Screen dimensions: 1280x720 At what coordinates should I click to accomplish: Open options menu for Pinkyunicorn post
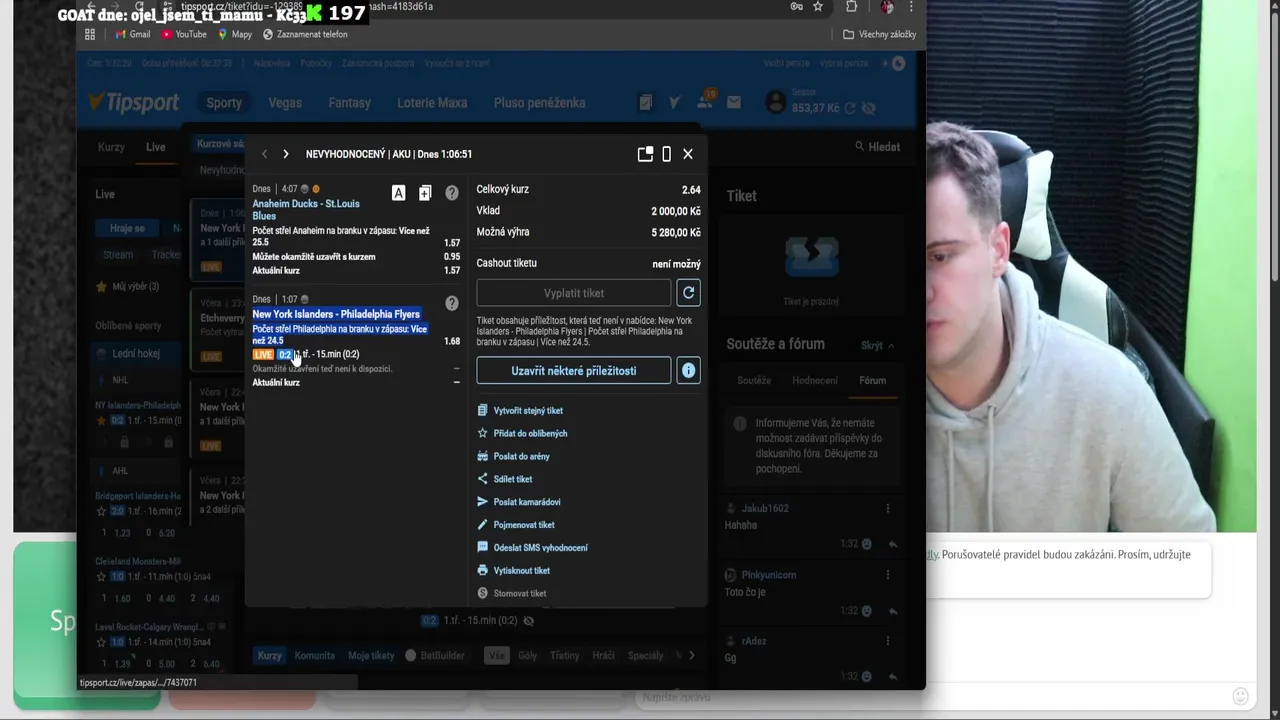coord(888,575)
